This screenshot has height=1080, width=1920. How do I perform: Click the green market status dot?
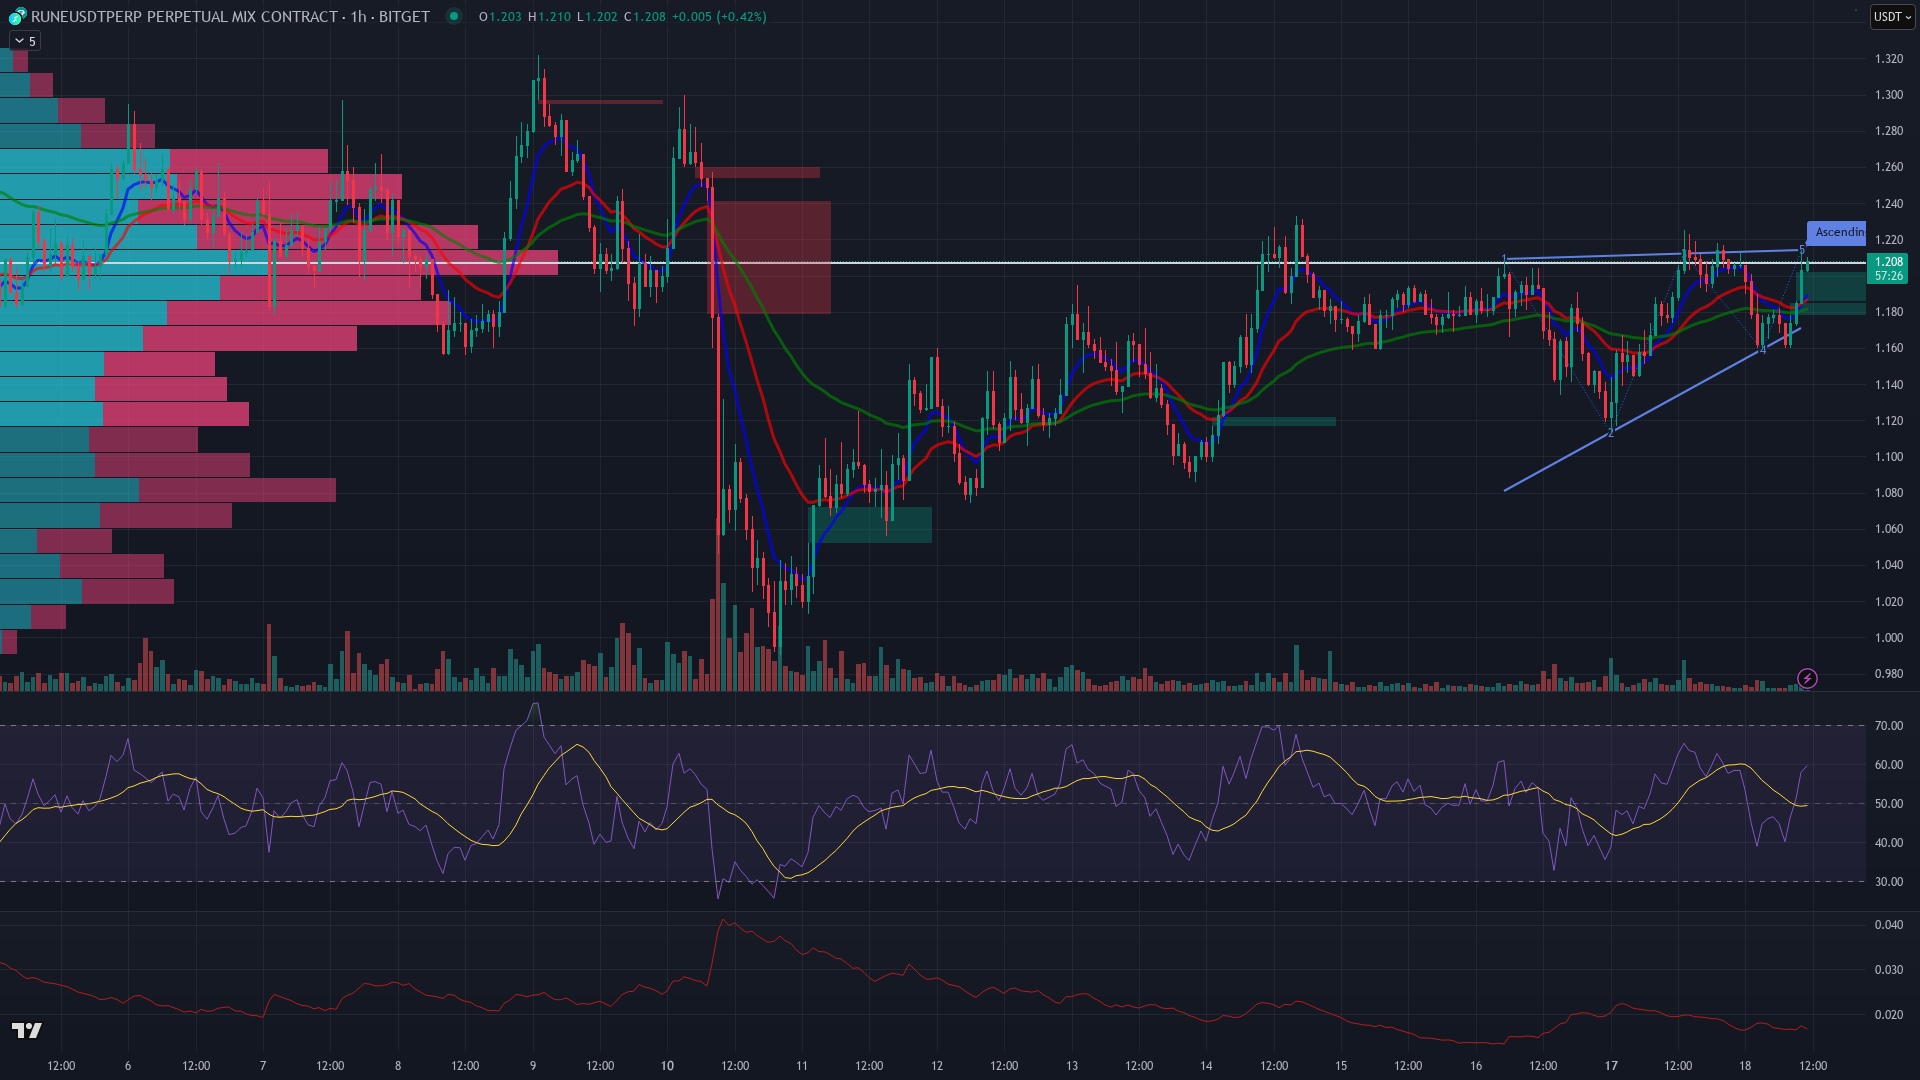[454, 16]
